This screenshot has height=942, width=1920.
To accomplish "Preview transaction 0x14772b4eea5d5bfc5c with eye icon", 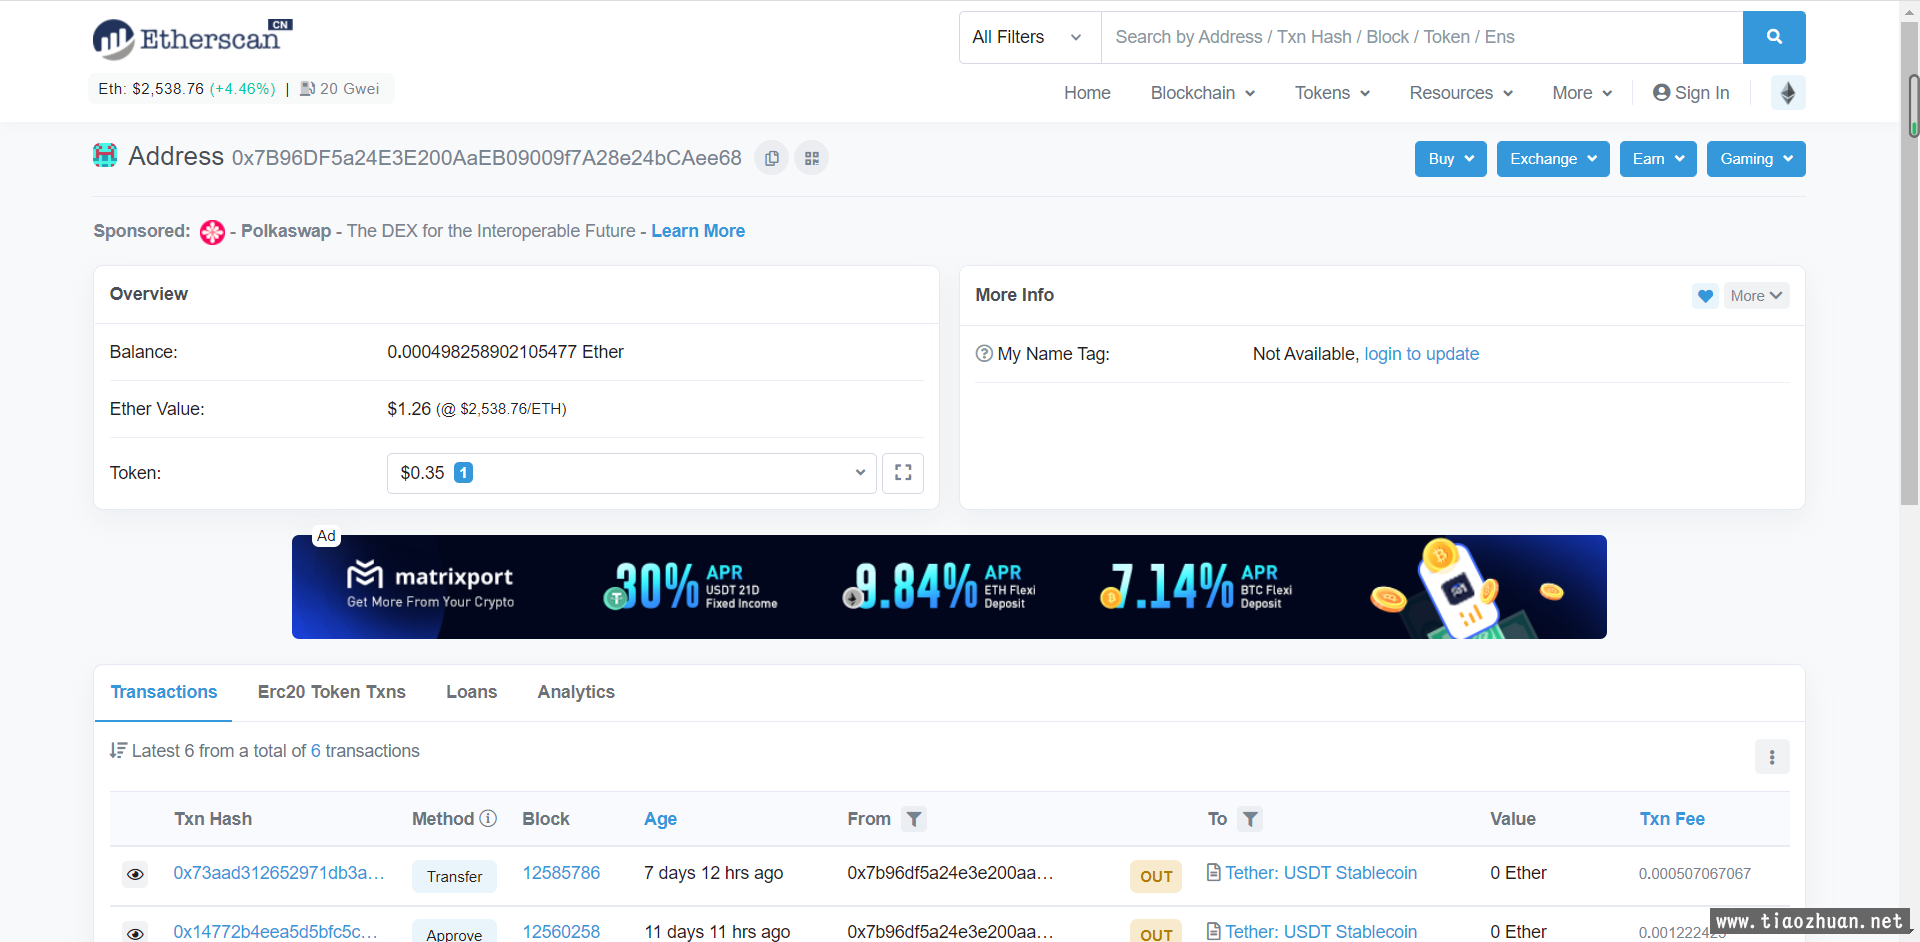I will [x=135, y=932].
